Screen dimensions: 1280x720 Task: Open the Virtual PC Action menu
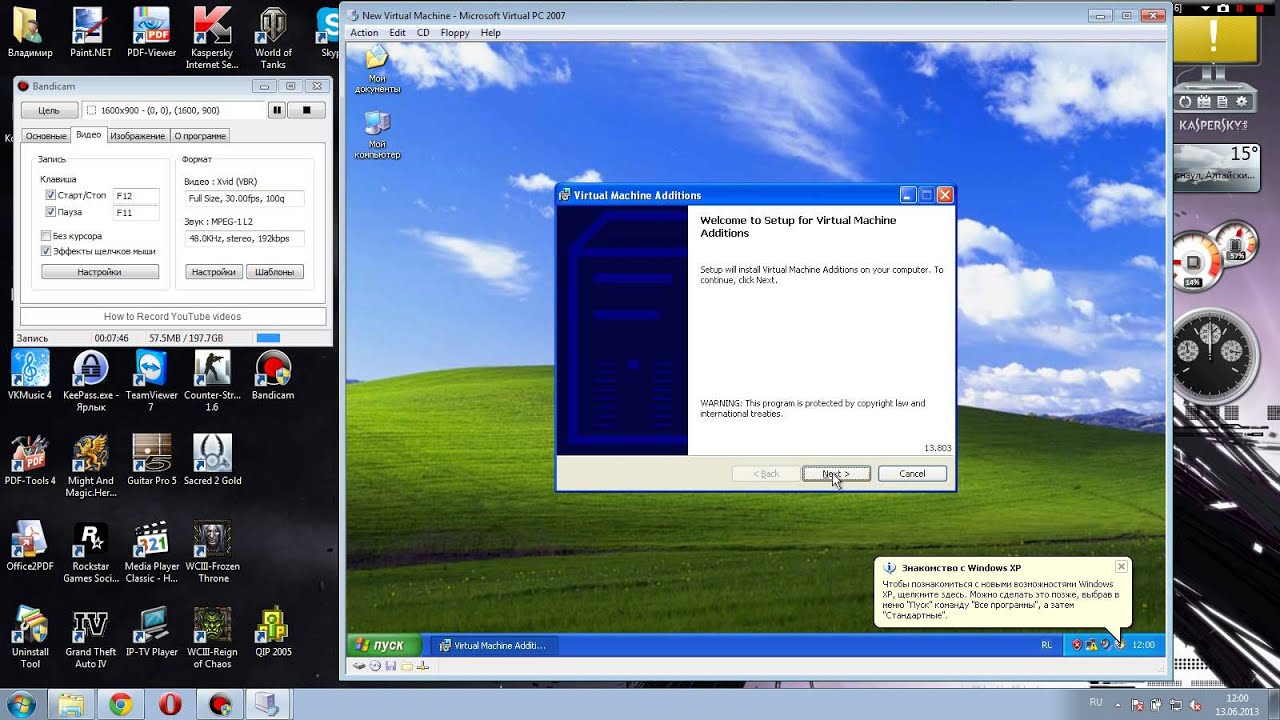click(x=364, y=32)
